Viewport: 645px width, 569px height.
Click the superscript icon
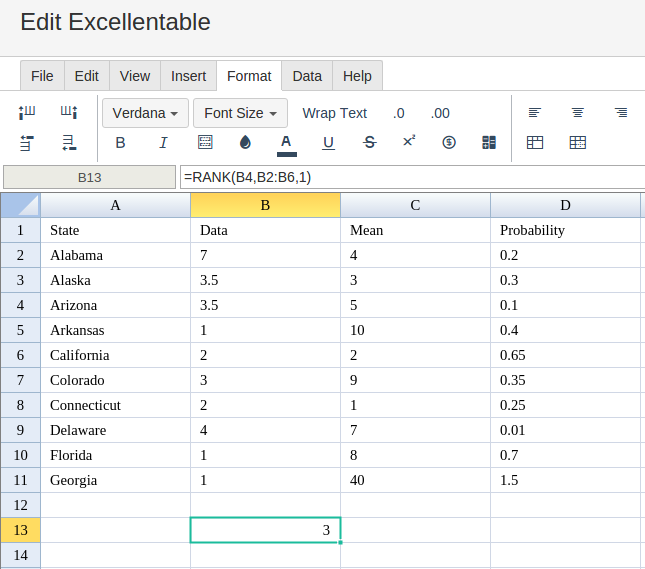pyautogui.click(x=409, y=142)
